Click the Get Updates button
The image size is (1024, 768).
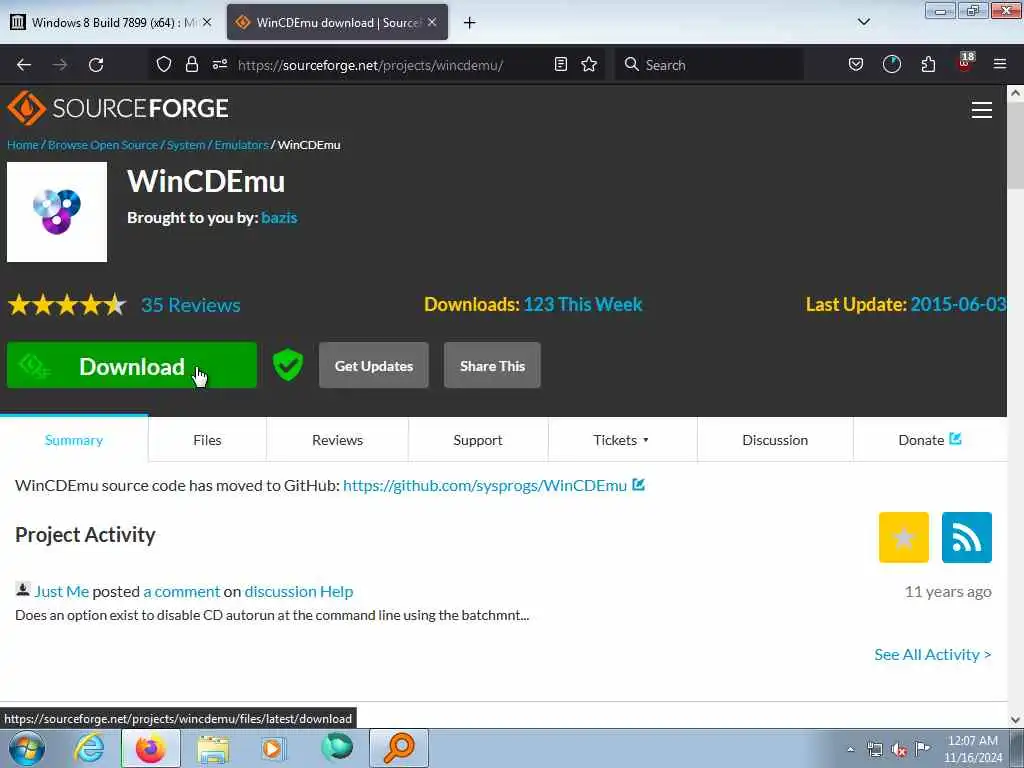coord(374,366)
